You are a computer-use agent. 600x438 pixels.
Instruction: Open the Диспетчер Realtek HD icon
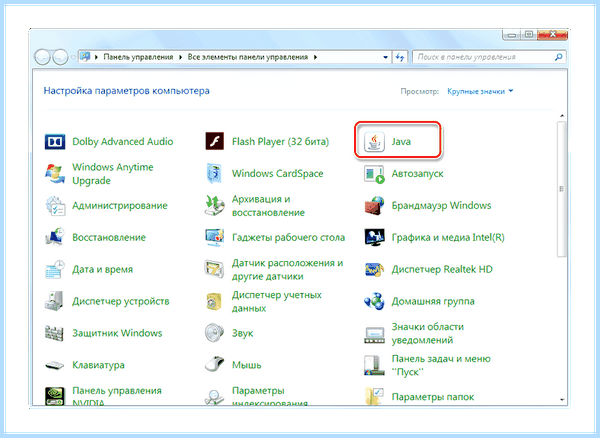(374, 269)
